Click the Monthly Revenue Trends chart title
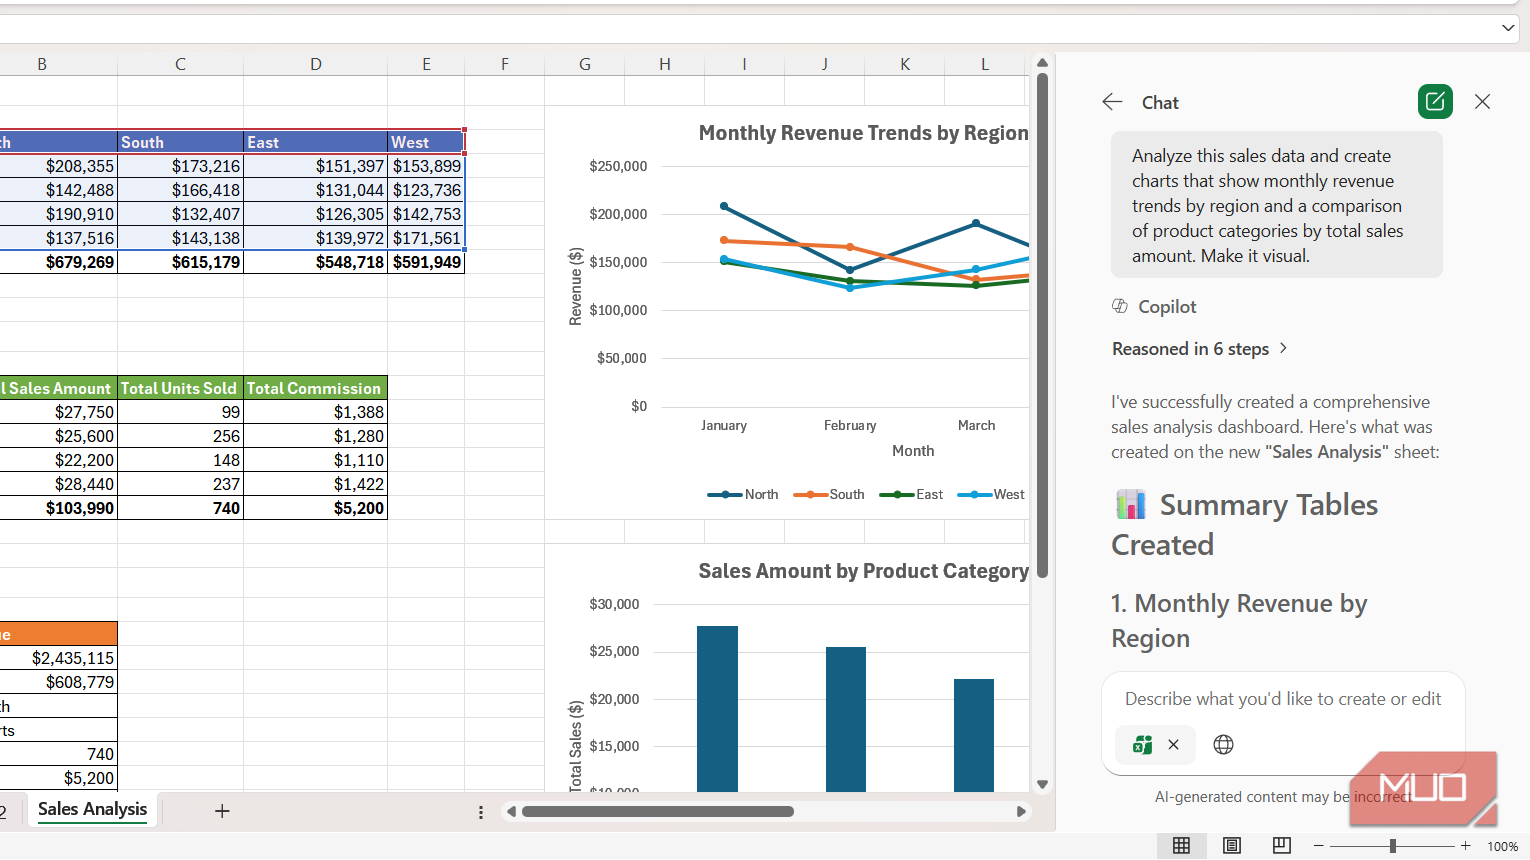The image size is (1530, 860). click(x=863, y=133)
